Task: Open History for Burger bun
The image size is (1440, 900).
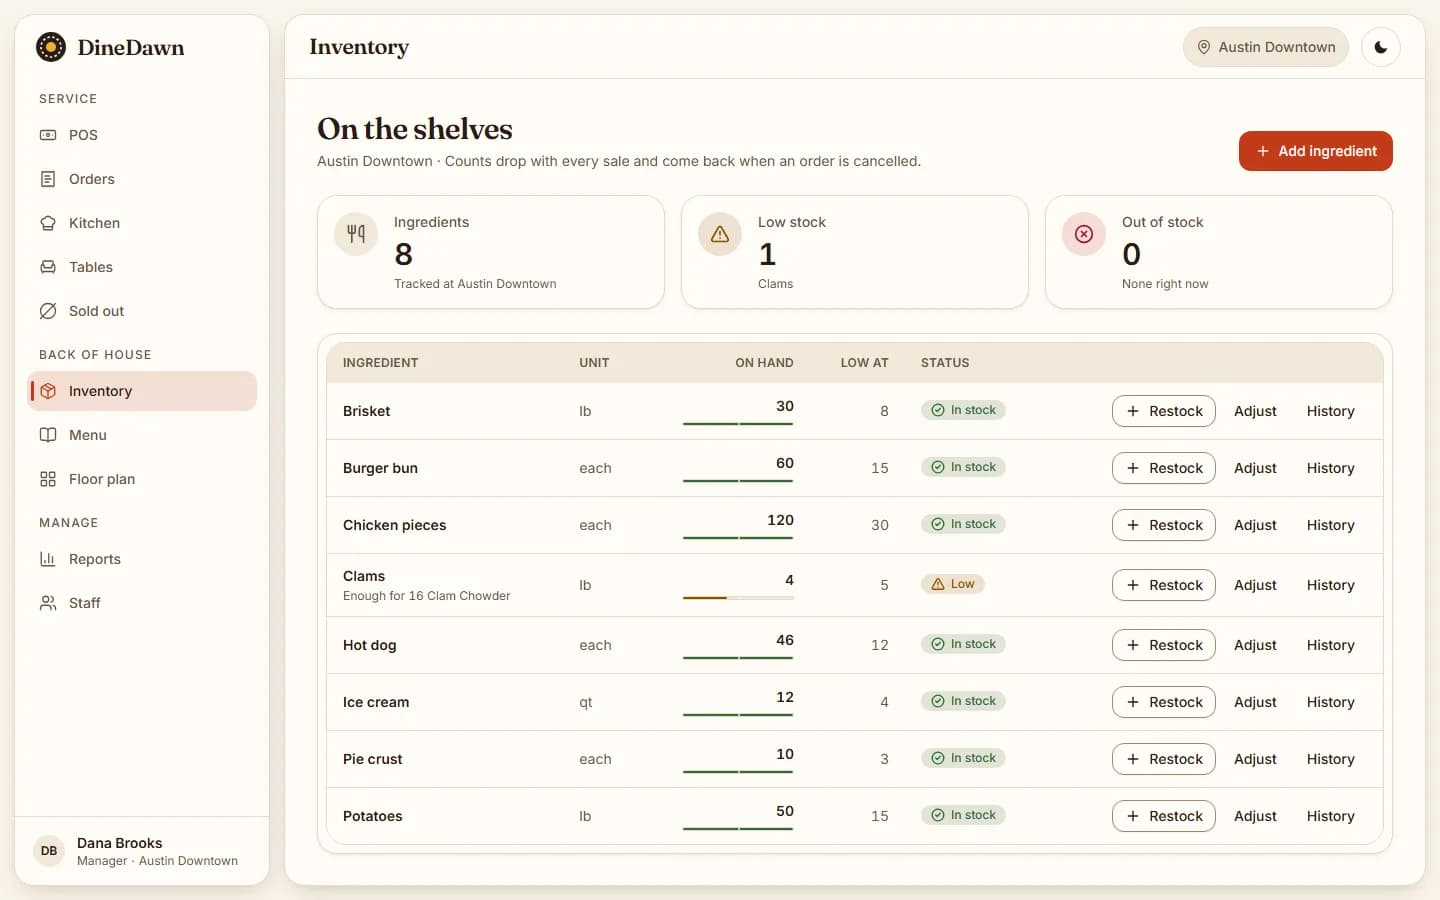Action: pyautogui.click(x=1330, y=468)
